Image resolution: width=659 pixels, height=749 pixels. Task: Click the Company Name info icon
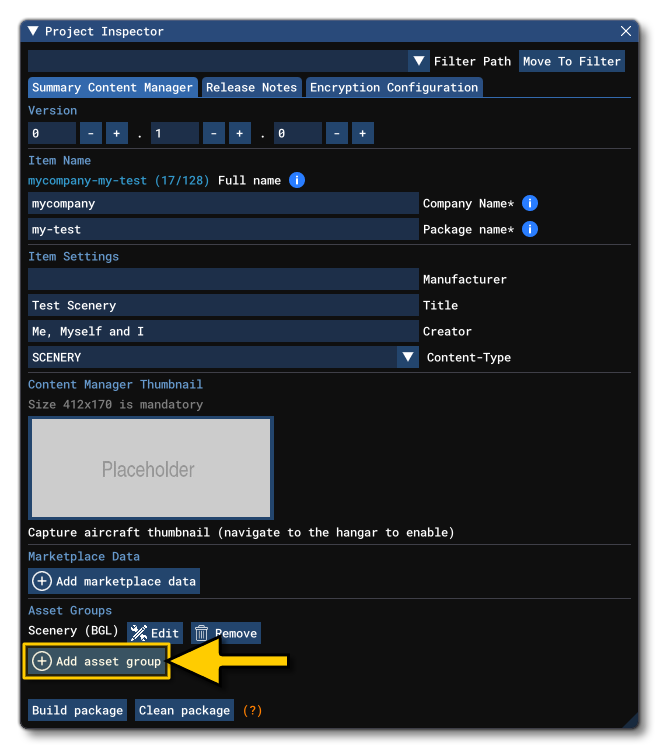pyautogui.click(x=530, y=203)
